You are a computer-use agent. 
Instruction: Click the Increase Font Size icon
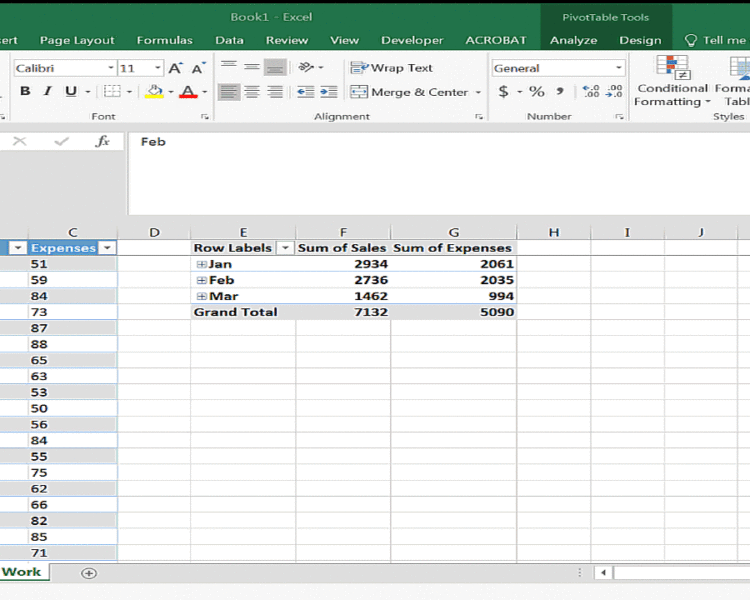click(176, 68)
